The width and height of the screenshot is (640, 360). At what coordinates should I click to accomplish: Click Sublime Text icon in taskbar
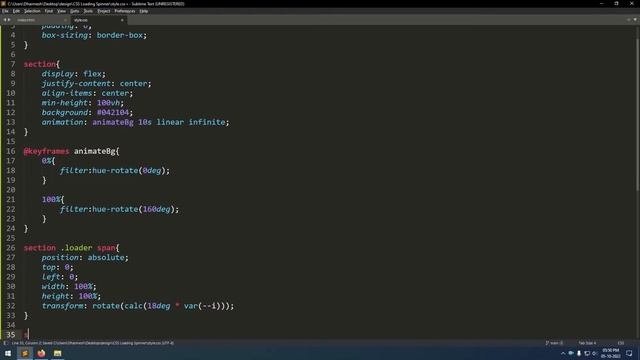pyautogui.click(x=25, y=353)
